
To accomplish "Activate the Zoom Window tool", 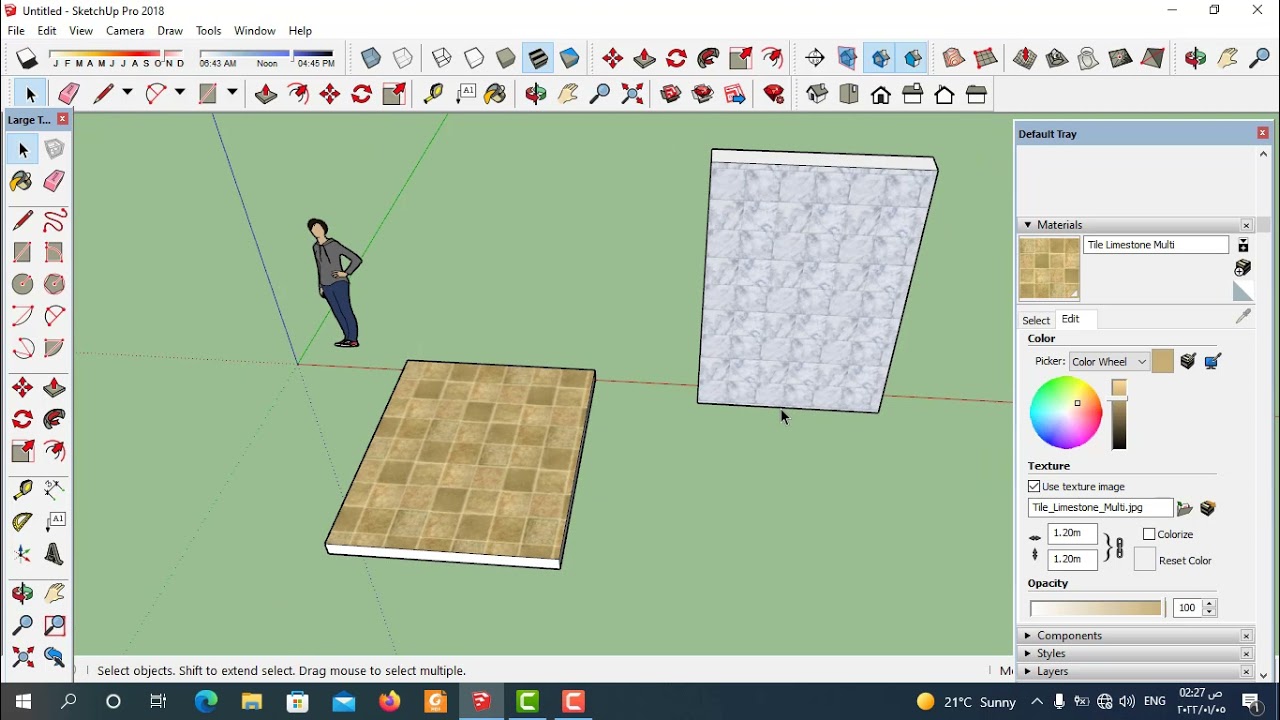I will pos(54,625).
